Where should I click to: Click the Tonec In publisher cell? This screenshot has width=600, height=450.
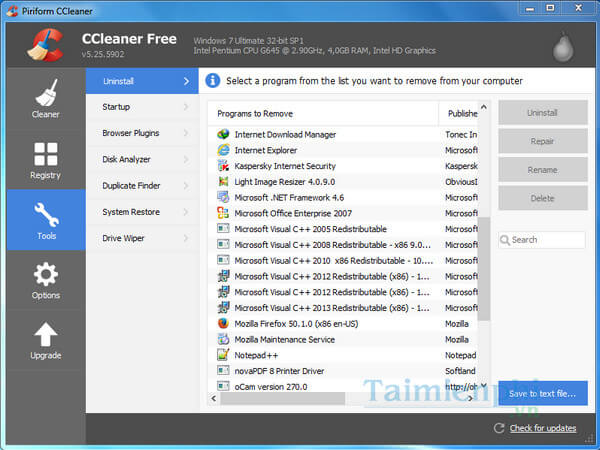click(x=461, y=135)
